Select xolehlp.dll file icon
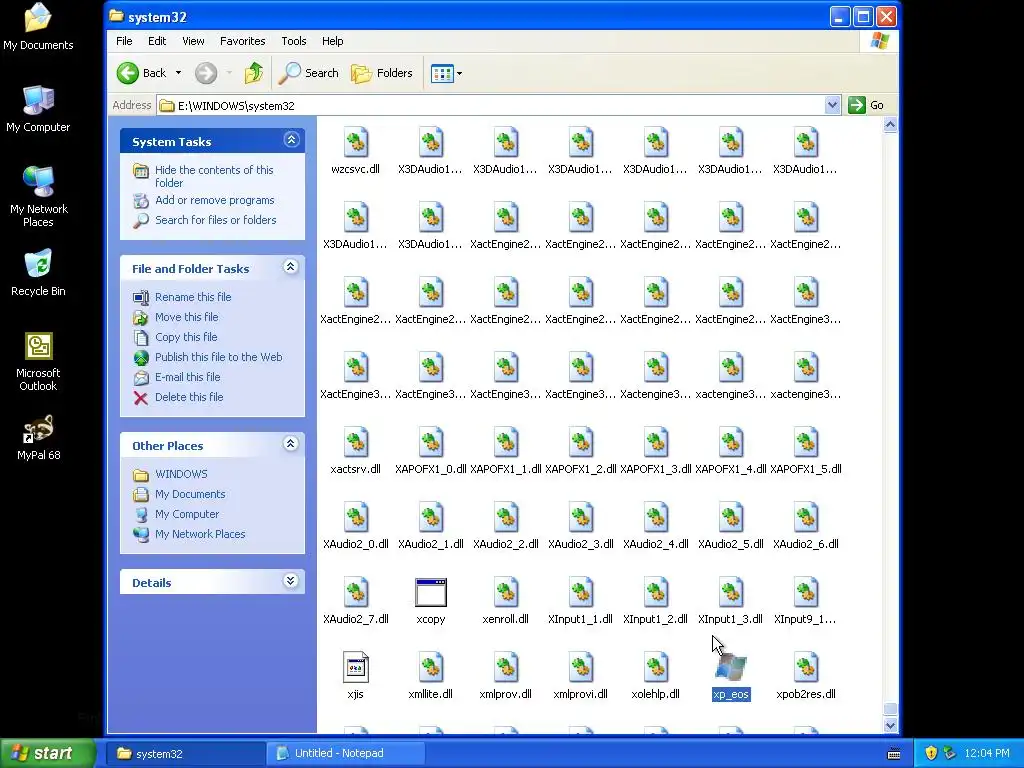1024x768 pixels. (656, 667)
